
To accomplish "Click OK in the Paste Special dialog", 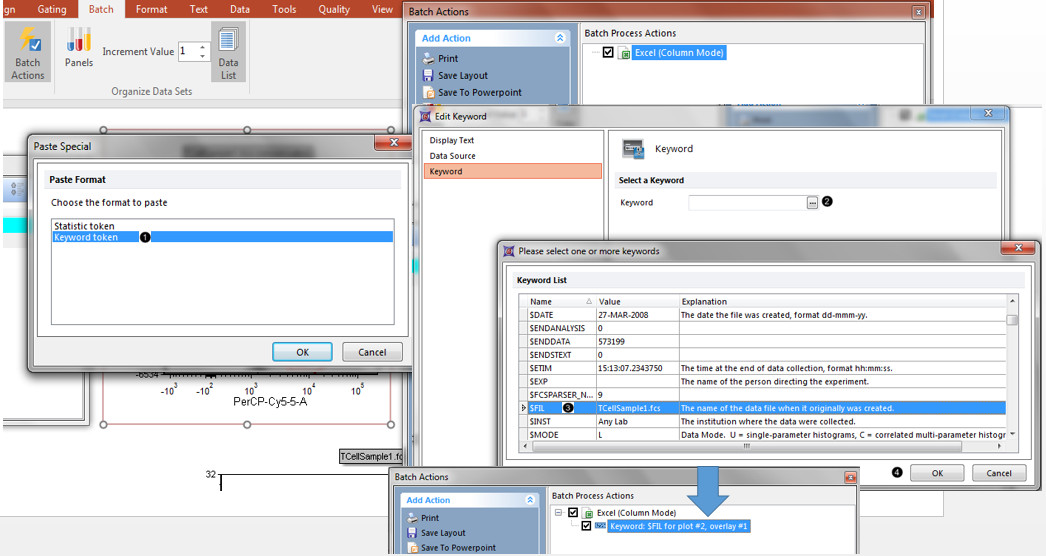I will pyautogui.click(x=302, y=352).
